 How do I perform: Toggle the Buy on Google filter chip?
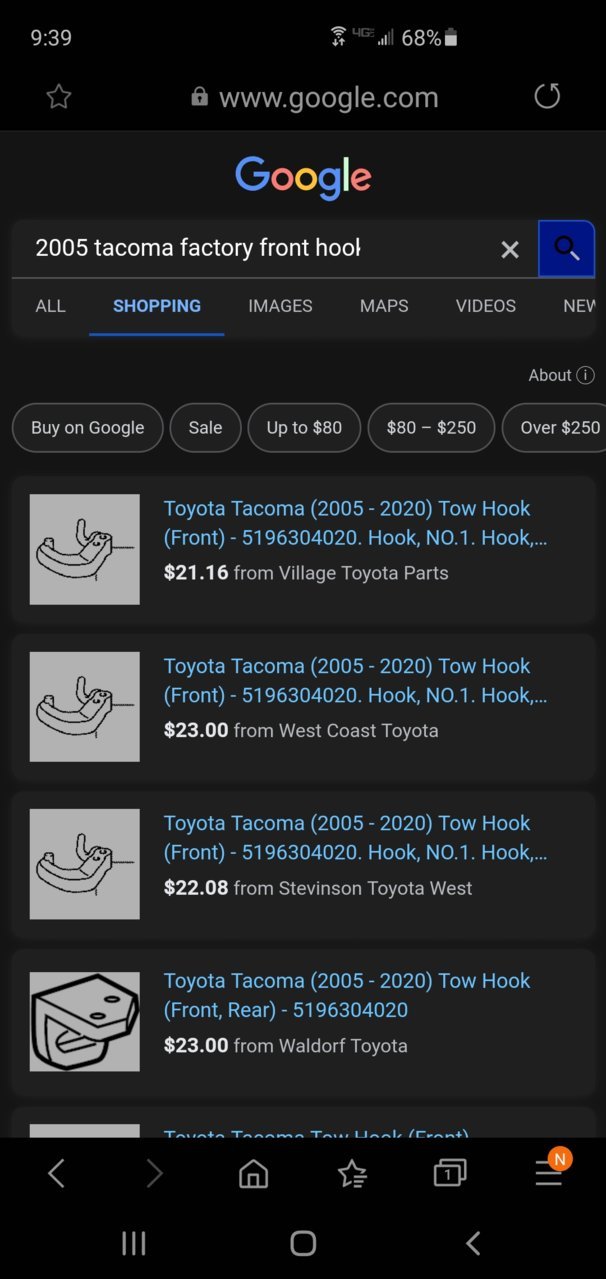coord(87,428)
